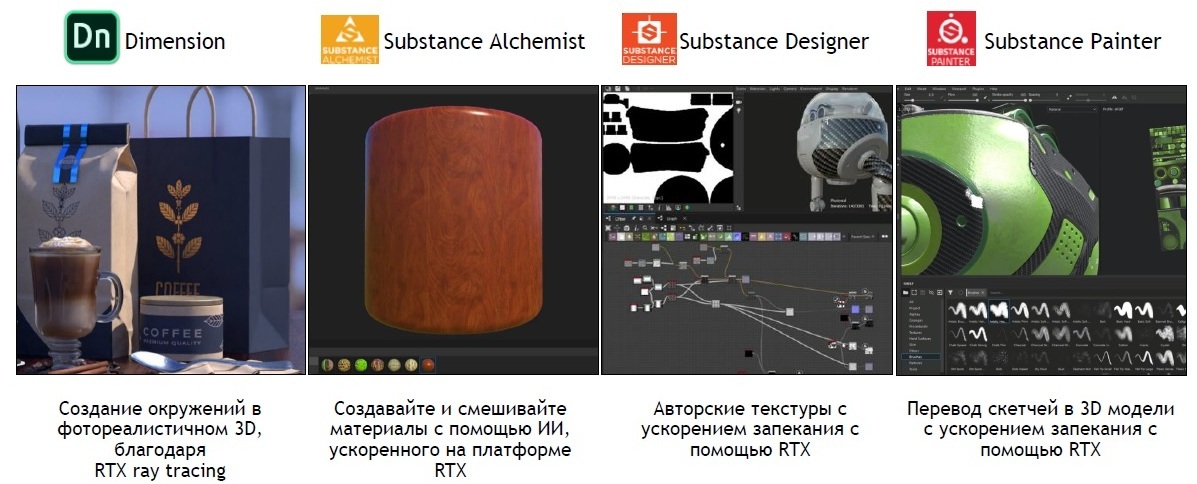Click the histogram icon below Designer 2D view
The width and height of the screenshot is (1197, 484).
pos(669,208)
